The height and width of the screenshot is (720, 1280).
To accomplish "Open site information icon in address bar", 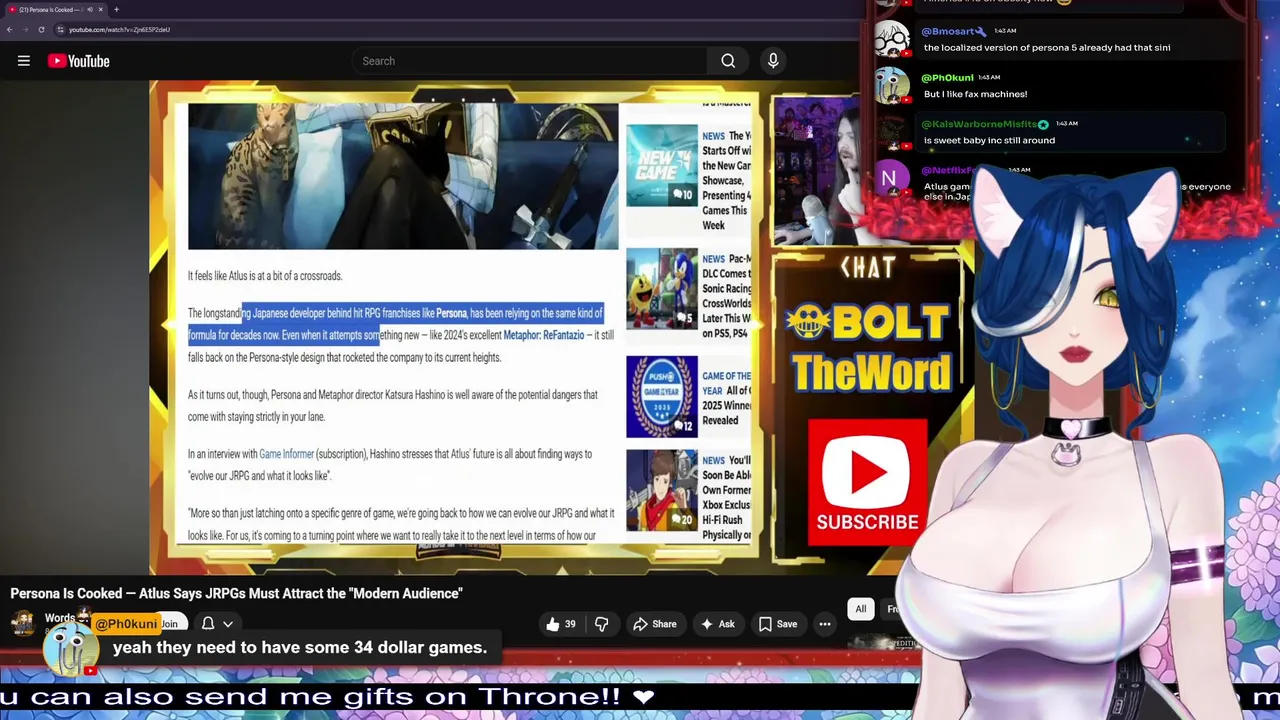I will tap(60, 30).
